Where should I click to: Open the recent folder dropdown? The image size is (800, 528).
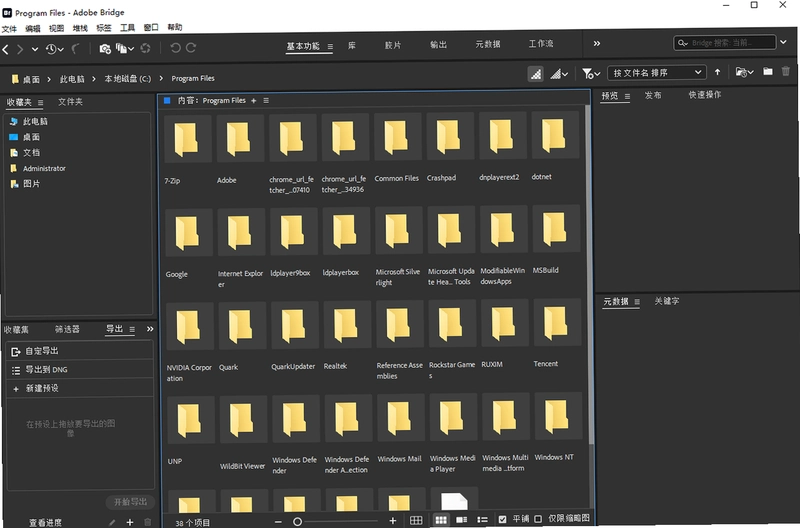(744, 72)
